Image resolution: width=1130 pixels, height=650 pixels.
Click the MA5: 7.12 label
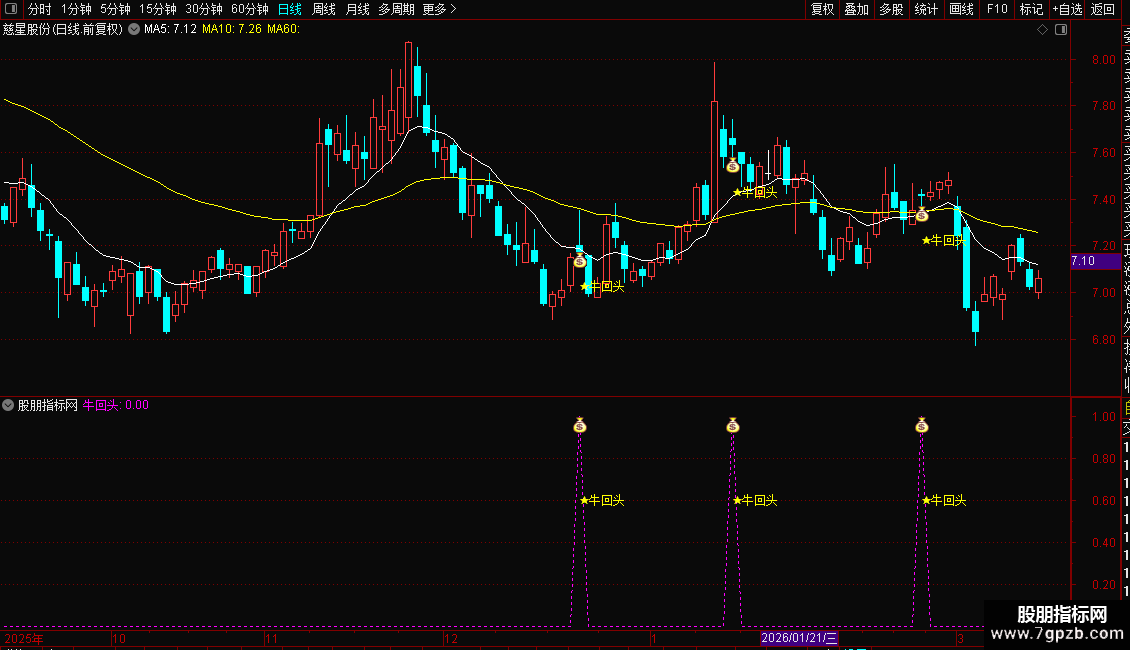click(x=170, y=29)
